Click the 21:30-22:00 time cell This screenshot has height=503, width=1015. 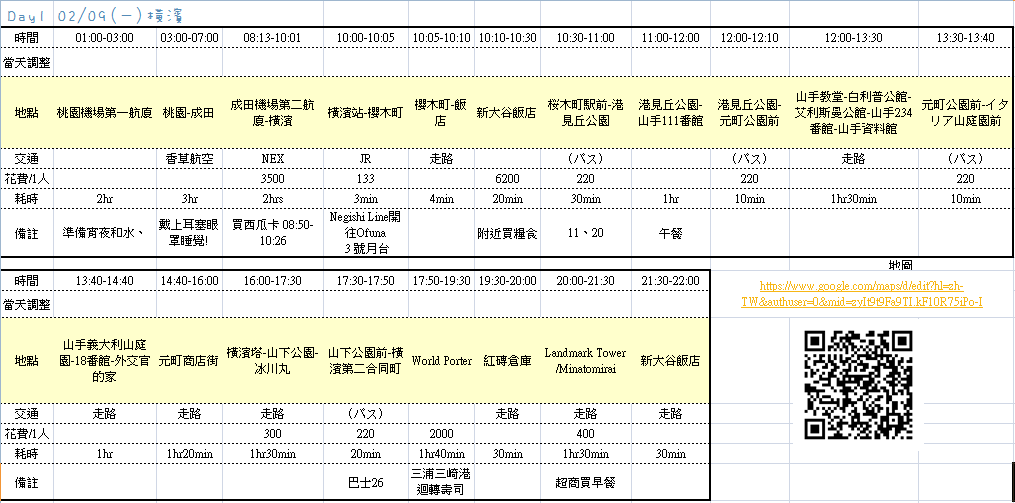671,281
